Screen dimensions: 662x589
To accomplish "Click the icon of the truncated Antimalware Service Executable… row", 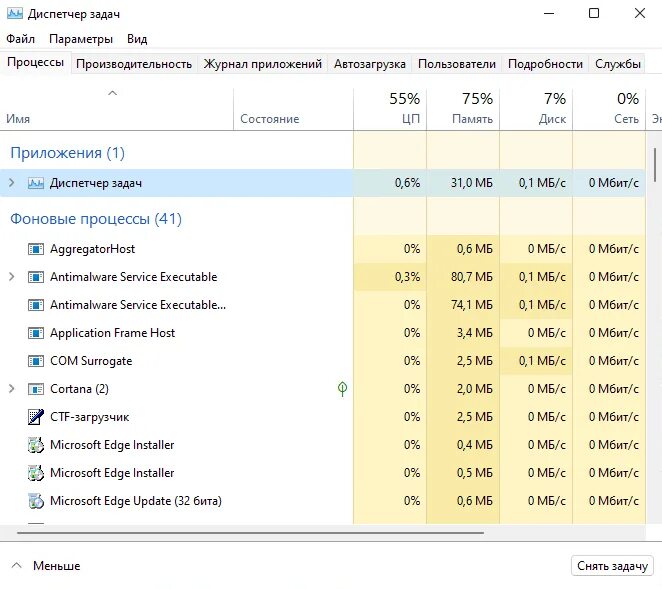I will (x=36, y=305).
